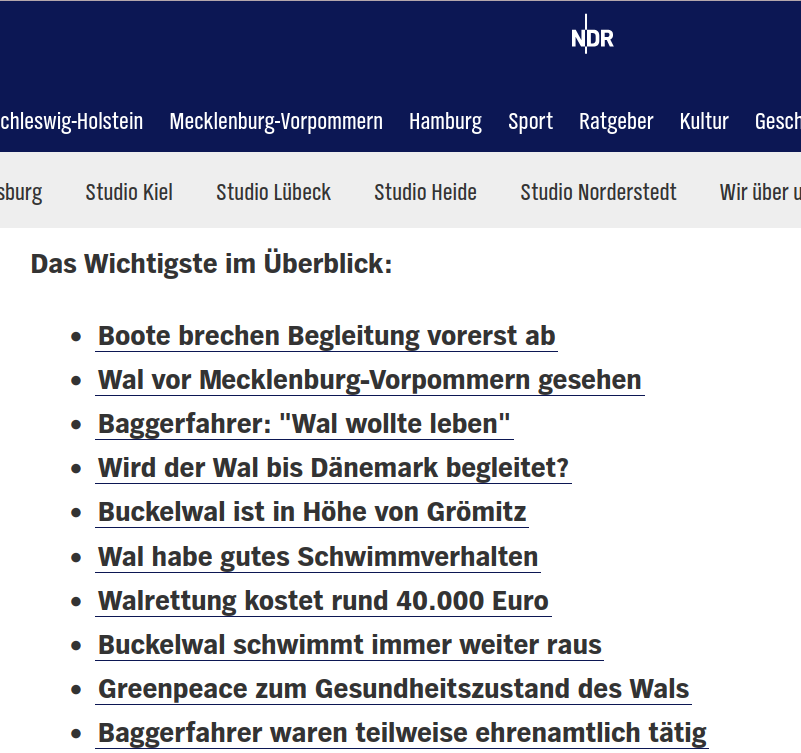Open the Sport section
The image size is (801, 753).
pos(530,121)
